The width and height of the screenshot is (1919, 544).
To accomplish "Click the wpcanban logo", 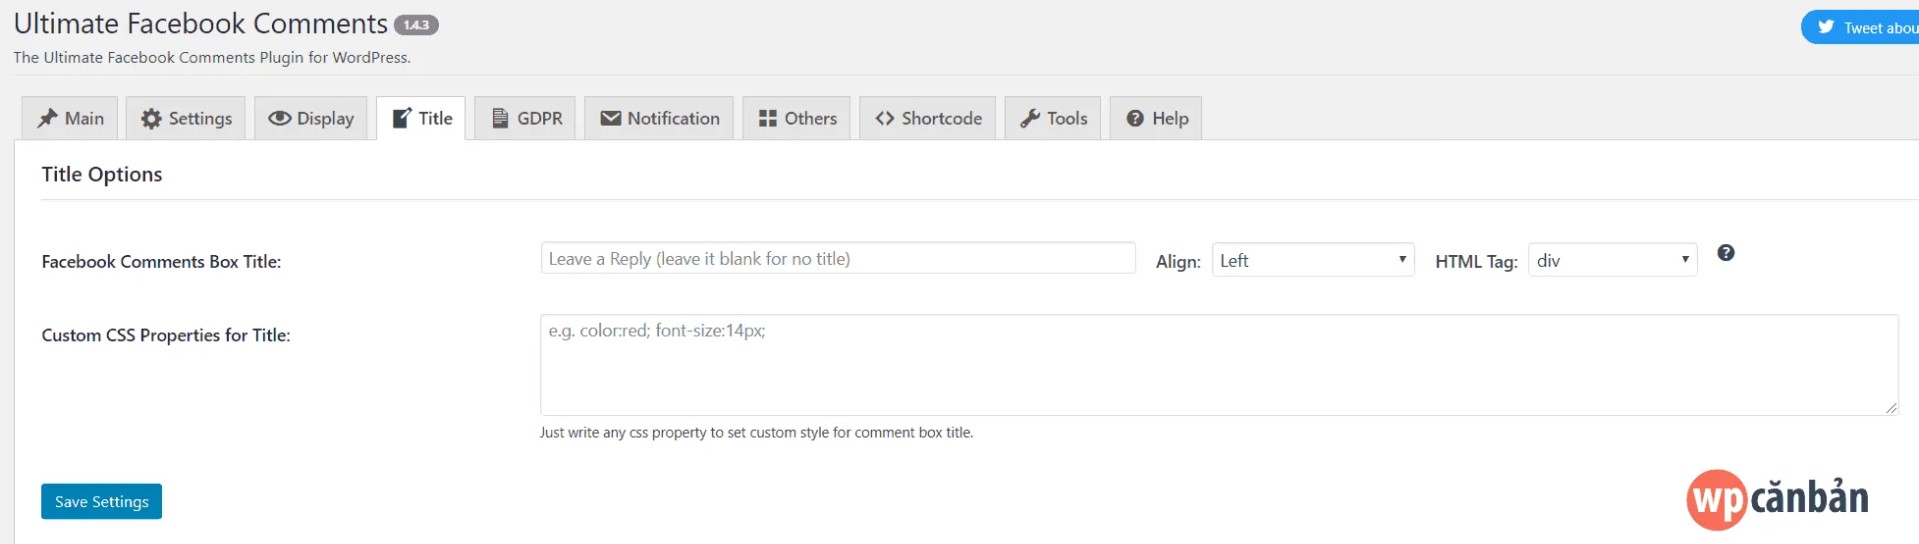I will pos(1777,499).
